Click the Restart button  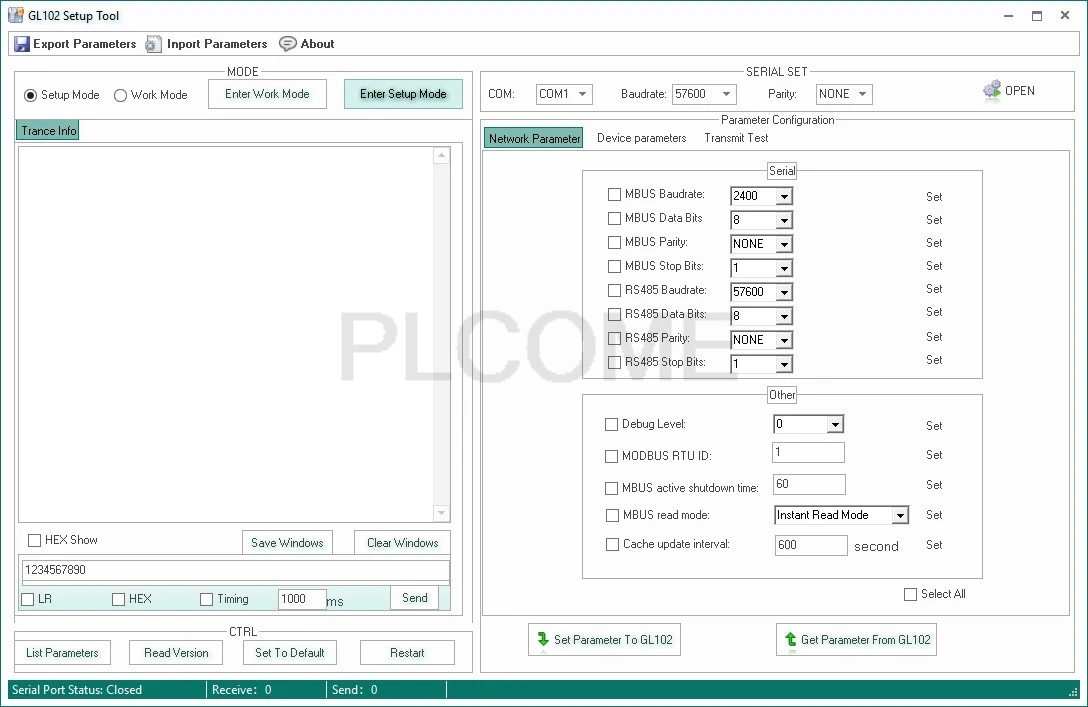pyautogui.click(x=407, y=652)
